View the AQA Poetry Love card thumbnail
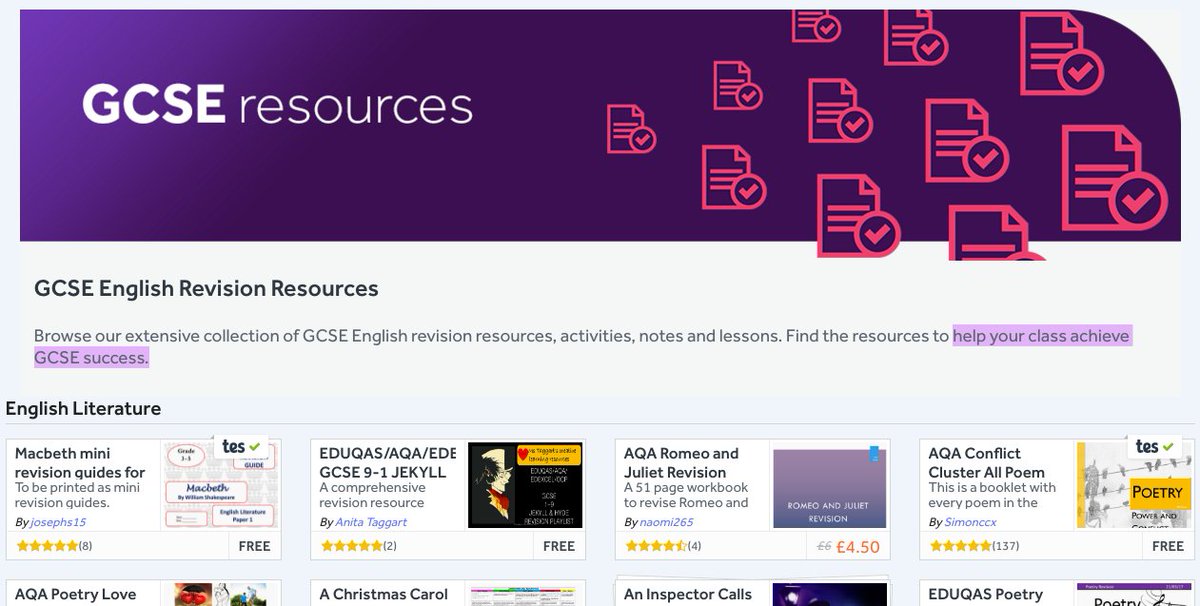This screenshot has width=1200, height=606. tap(219, 595)
